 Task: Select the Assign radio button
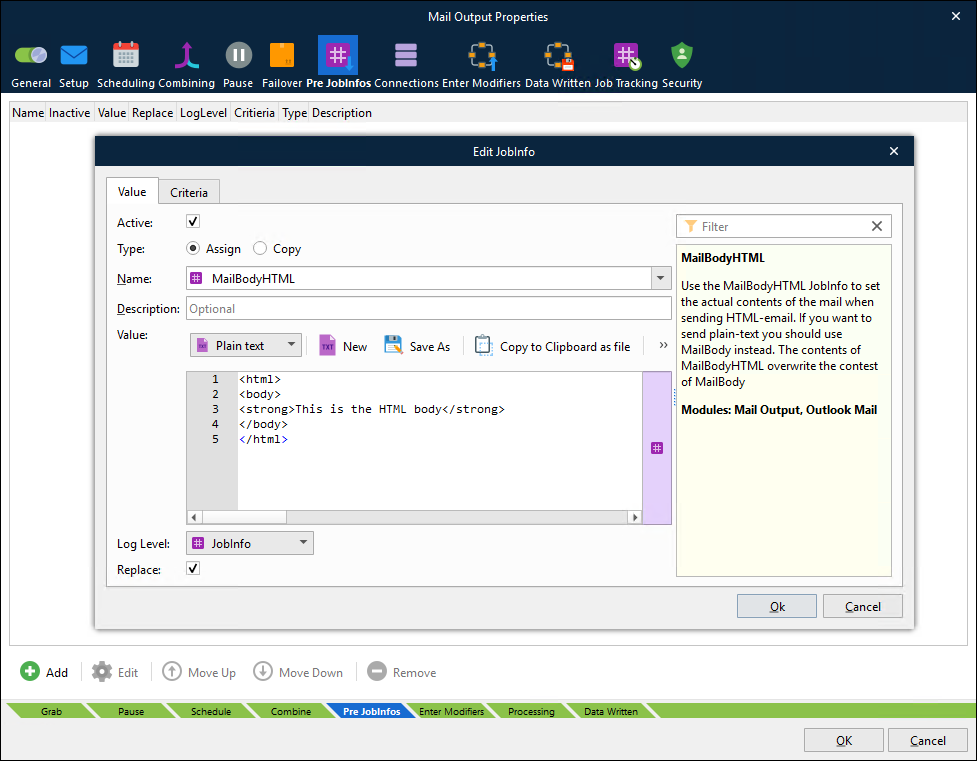click(193, 248)
